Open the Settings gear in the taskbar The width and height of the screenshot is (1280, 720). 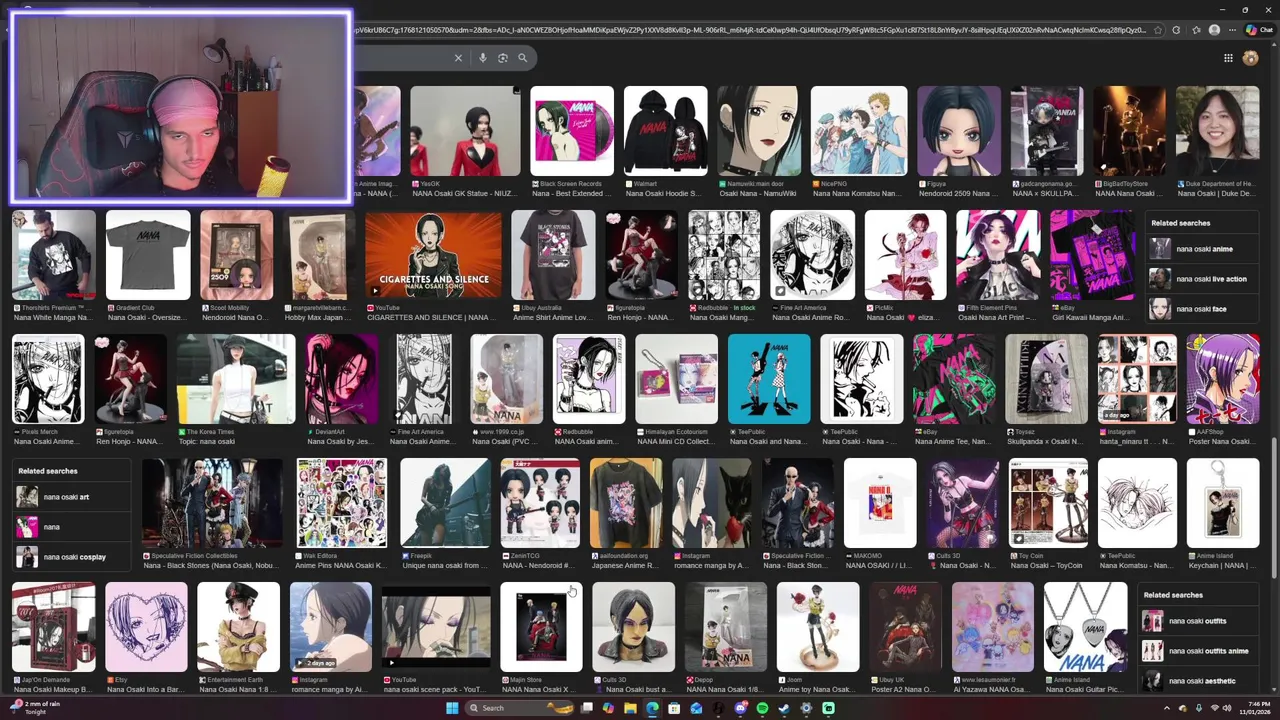click(806, 708)
